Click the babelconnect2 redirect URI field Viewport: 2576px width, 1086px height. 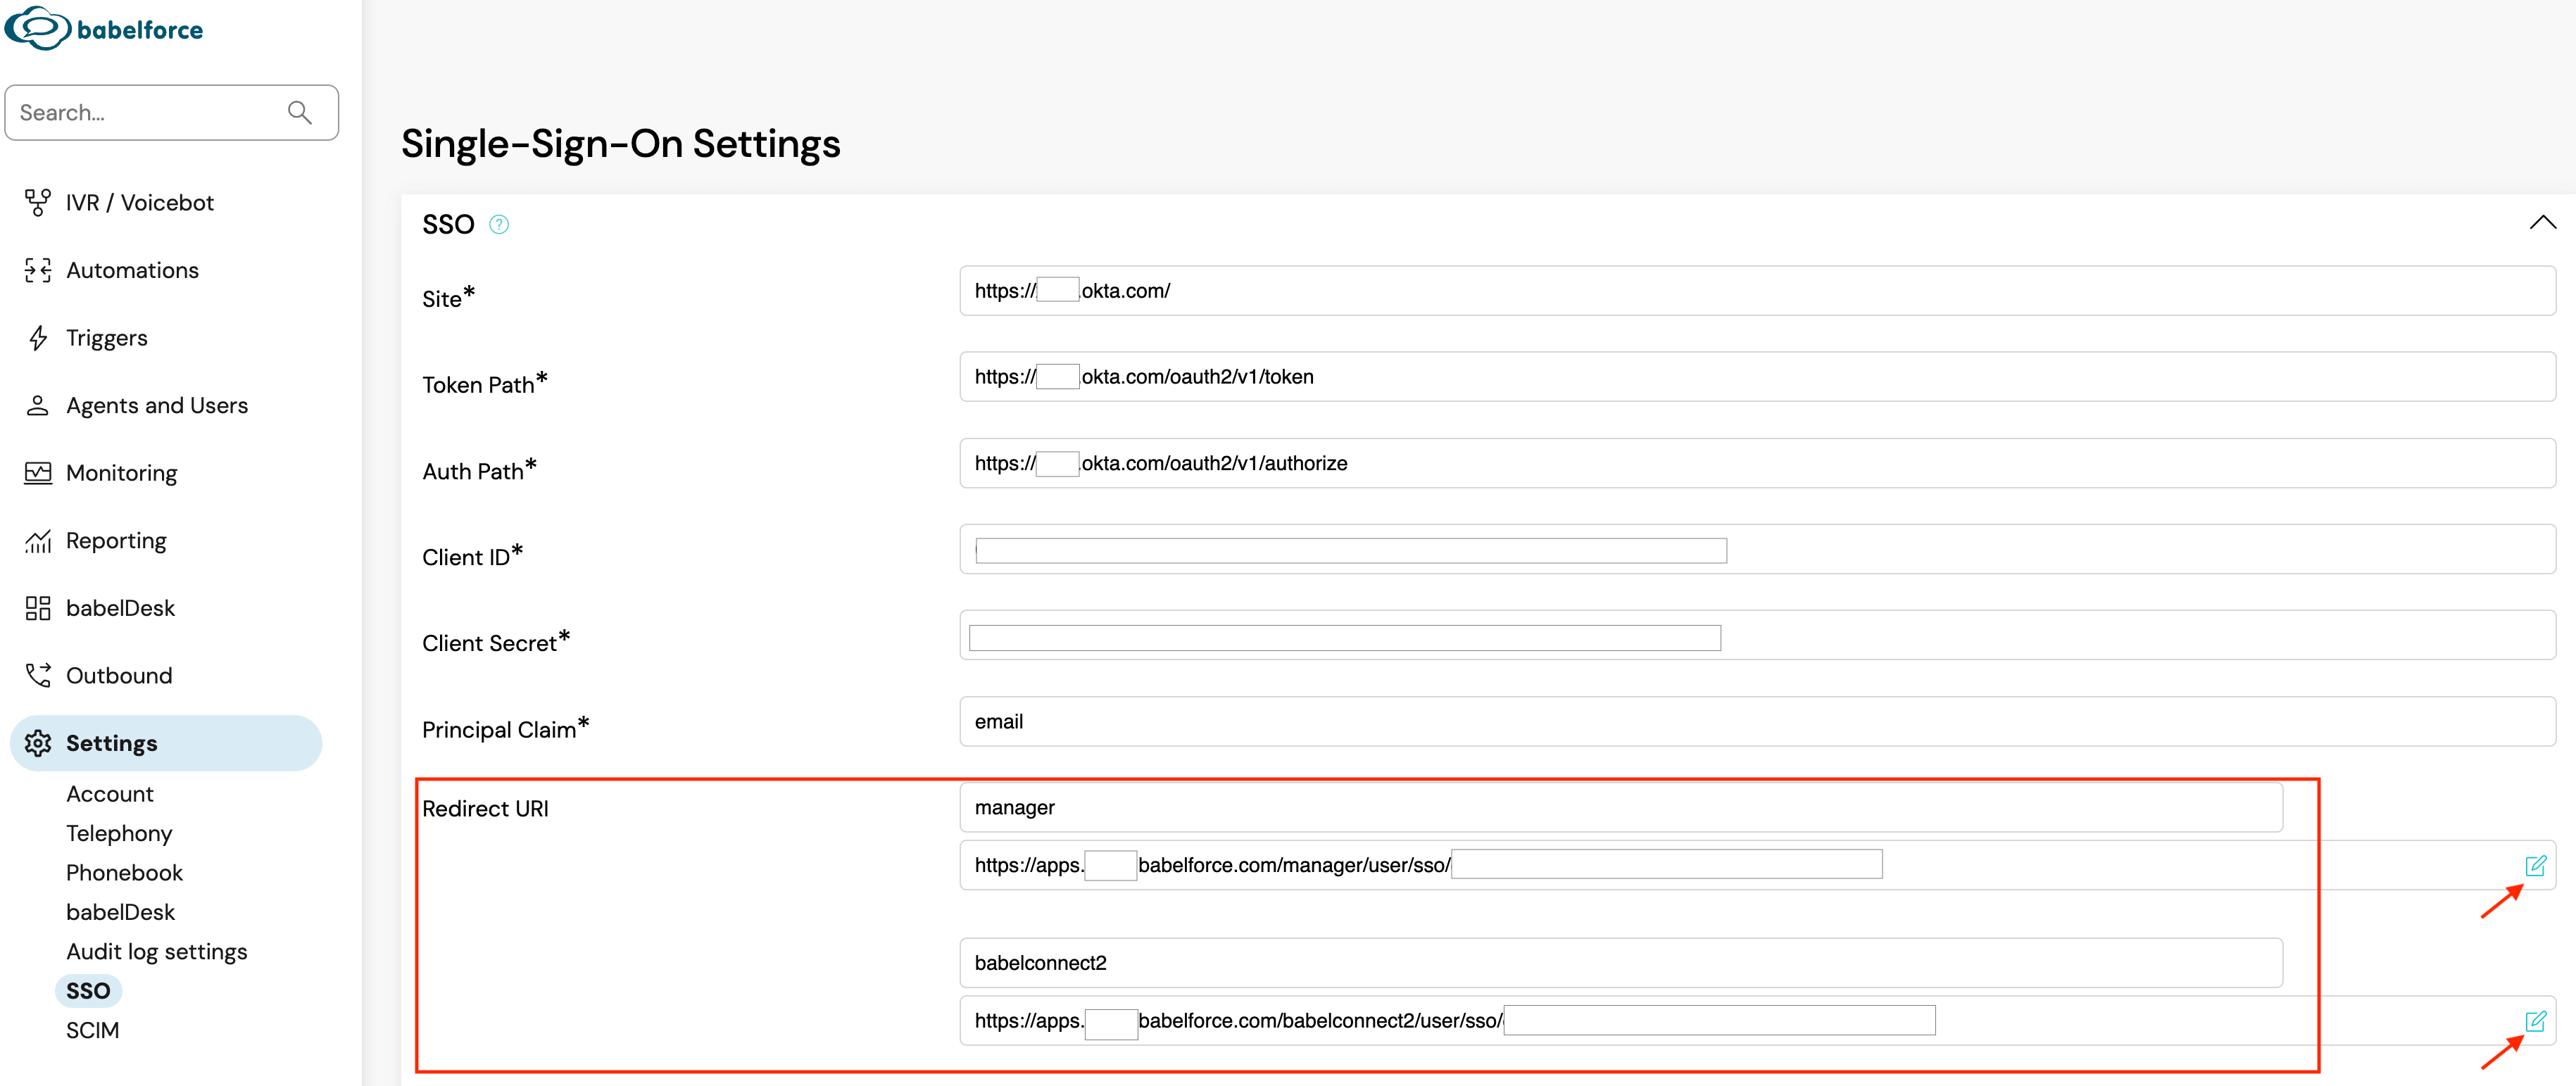click(1757, 1021)
